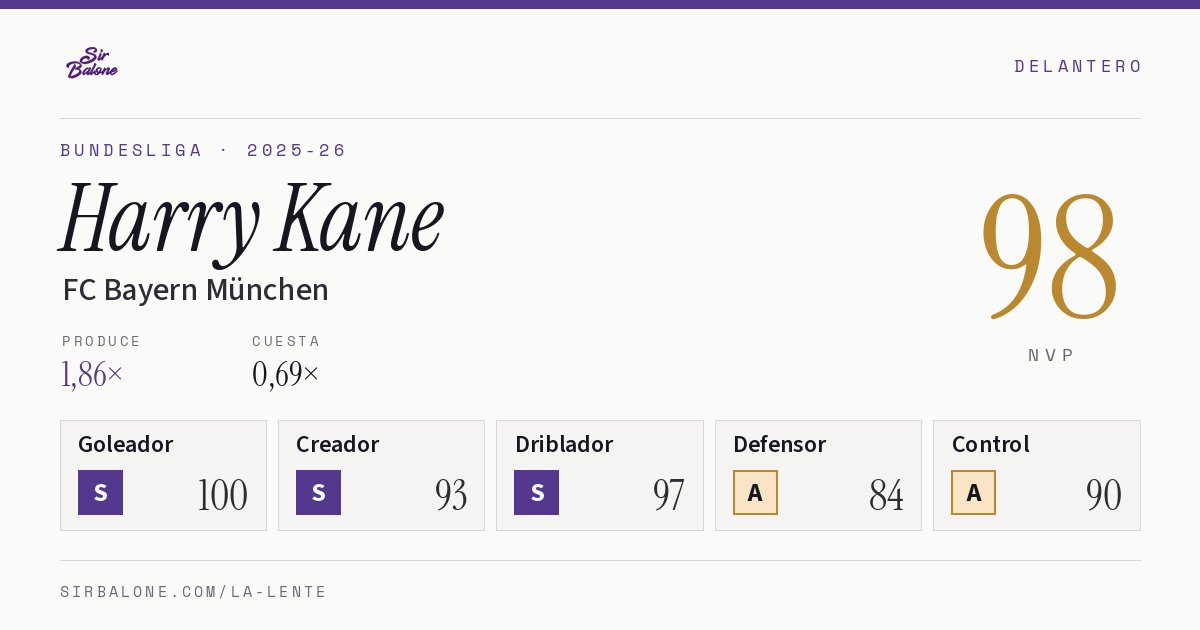
Task: Click the Control card title
Action: tap(991, 444)
